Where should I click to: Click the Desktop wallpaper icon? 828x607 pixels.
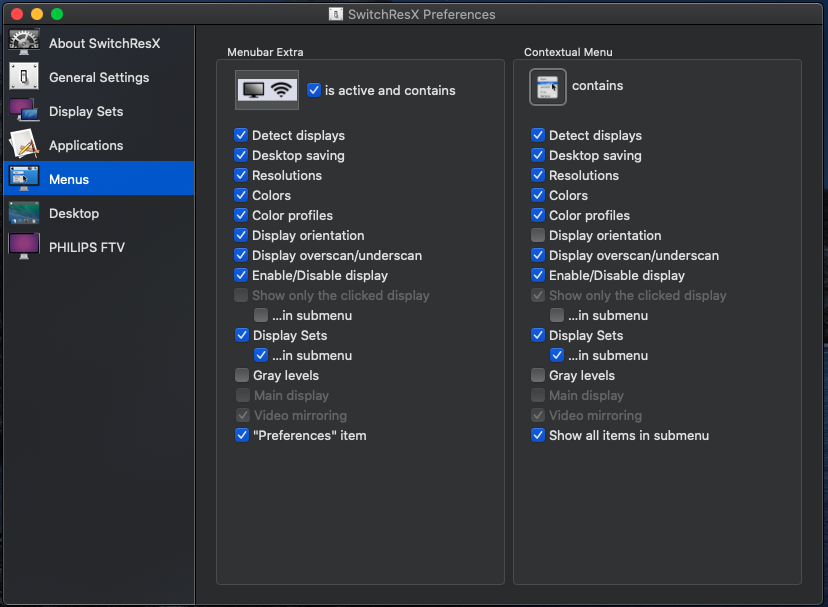coord(24,213)
